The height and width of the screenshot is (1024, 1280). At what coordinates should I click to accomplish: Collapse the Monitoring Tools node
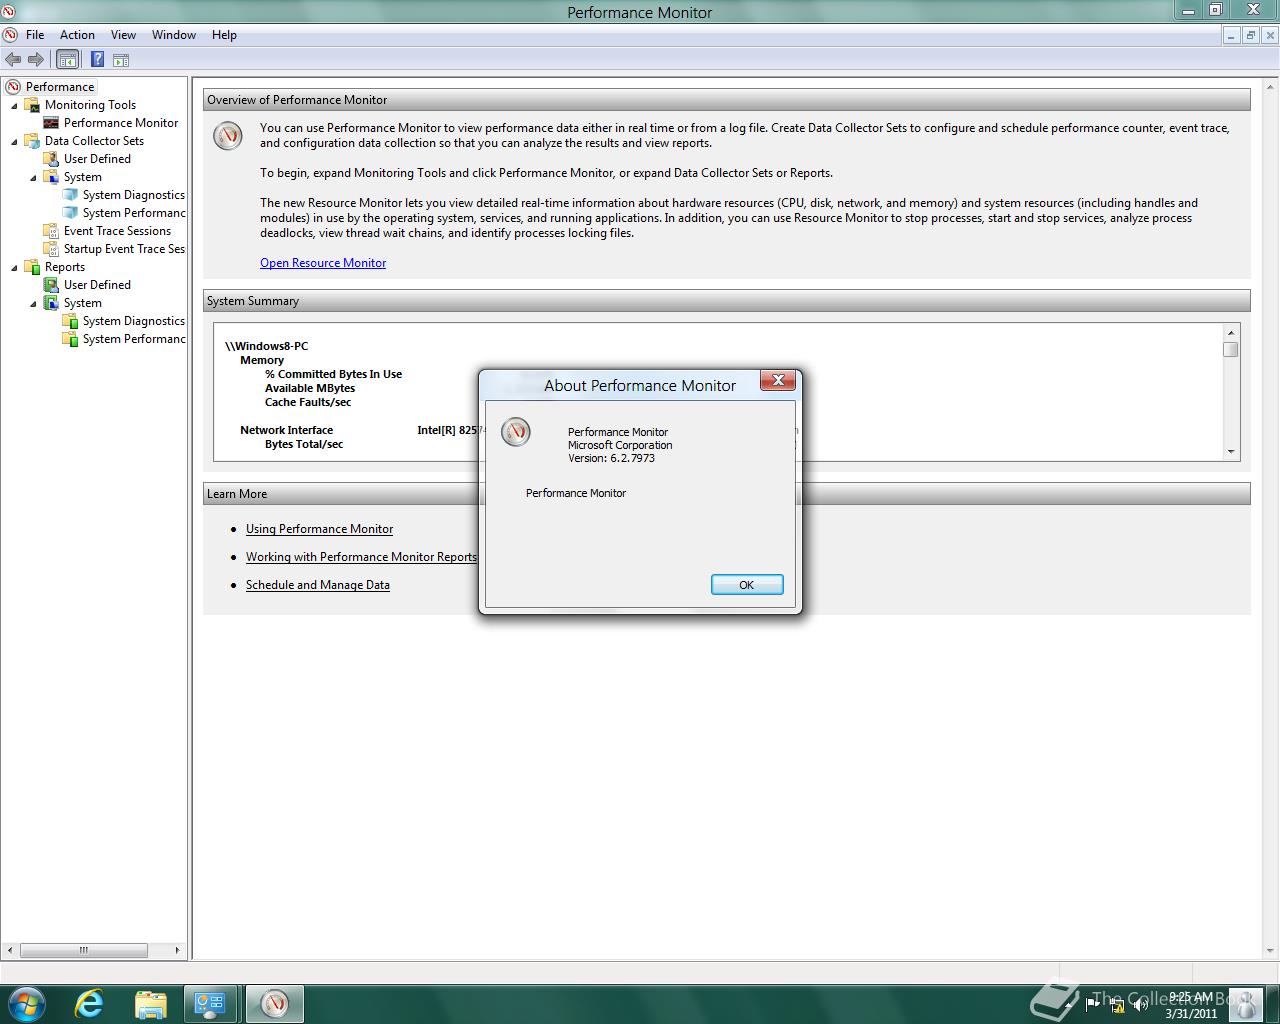15,106
